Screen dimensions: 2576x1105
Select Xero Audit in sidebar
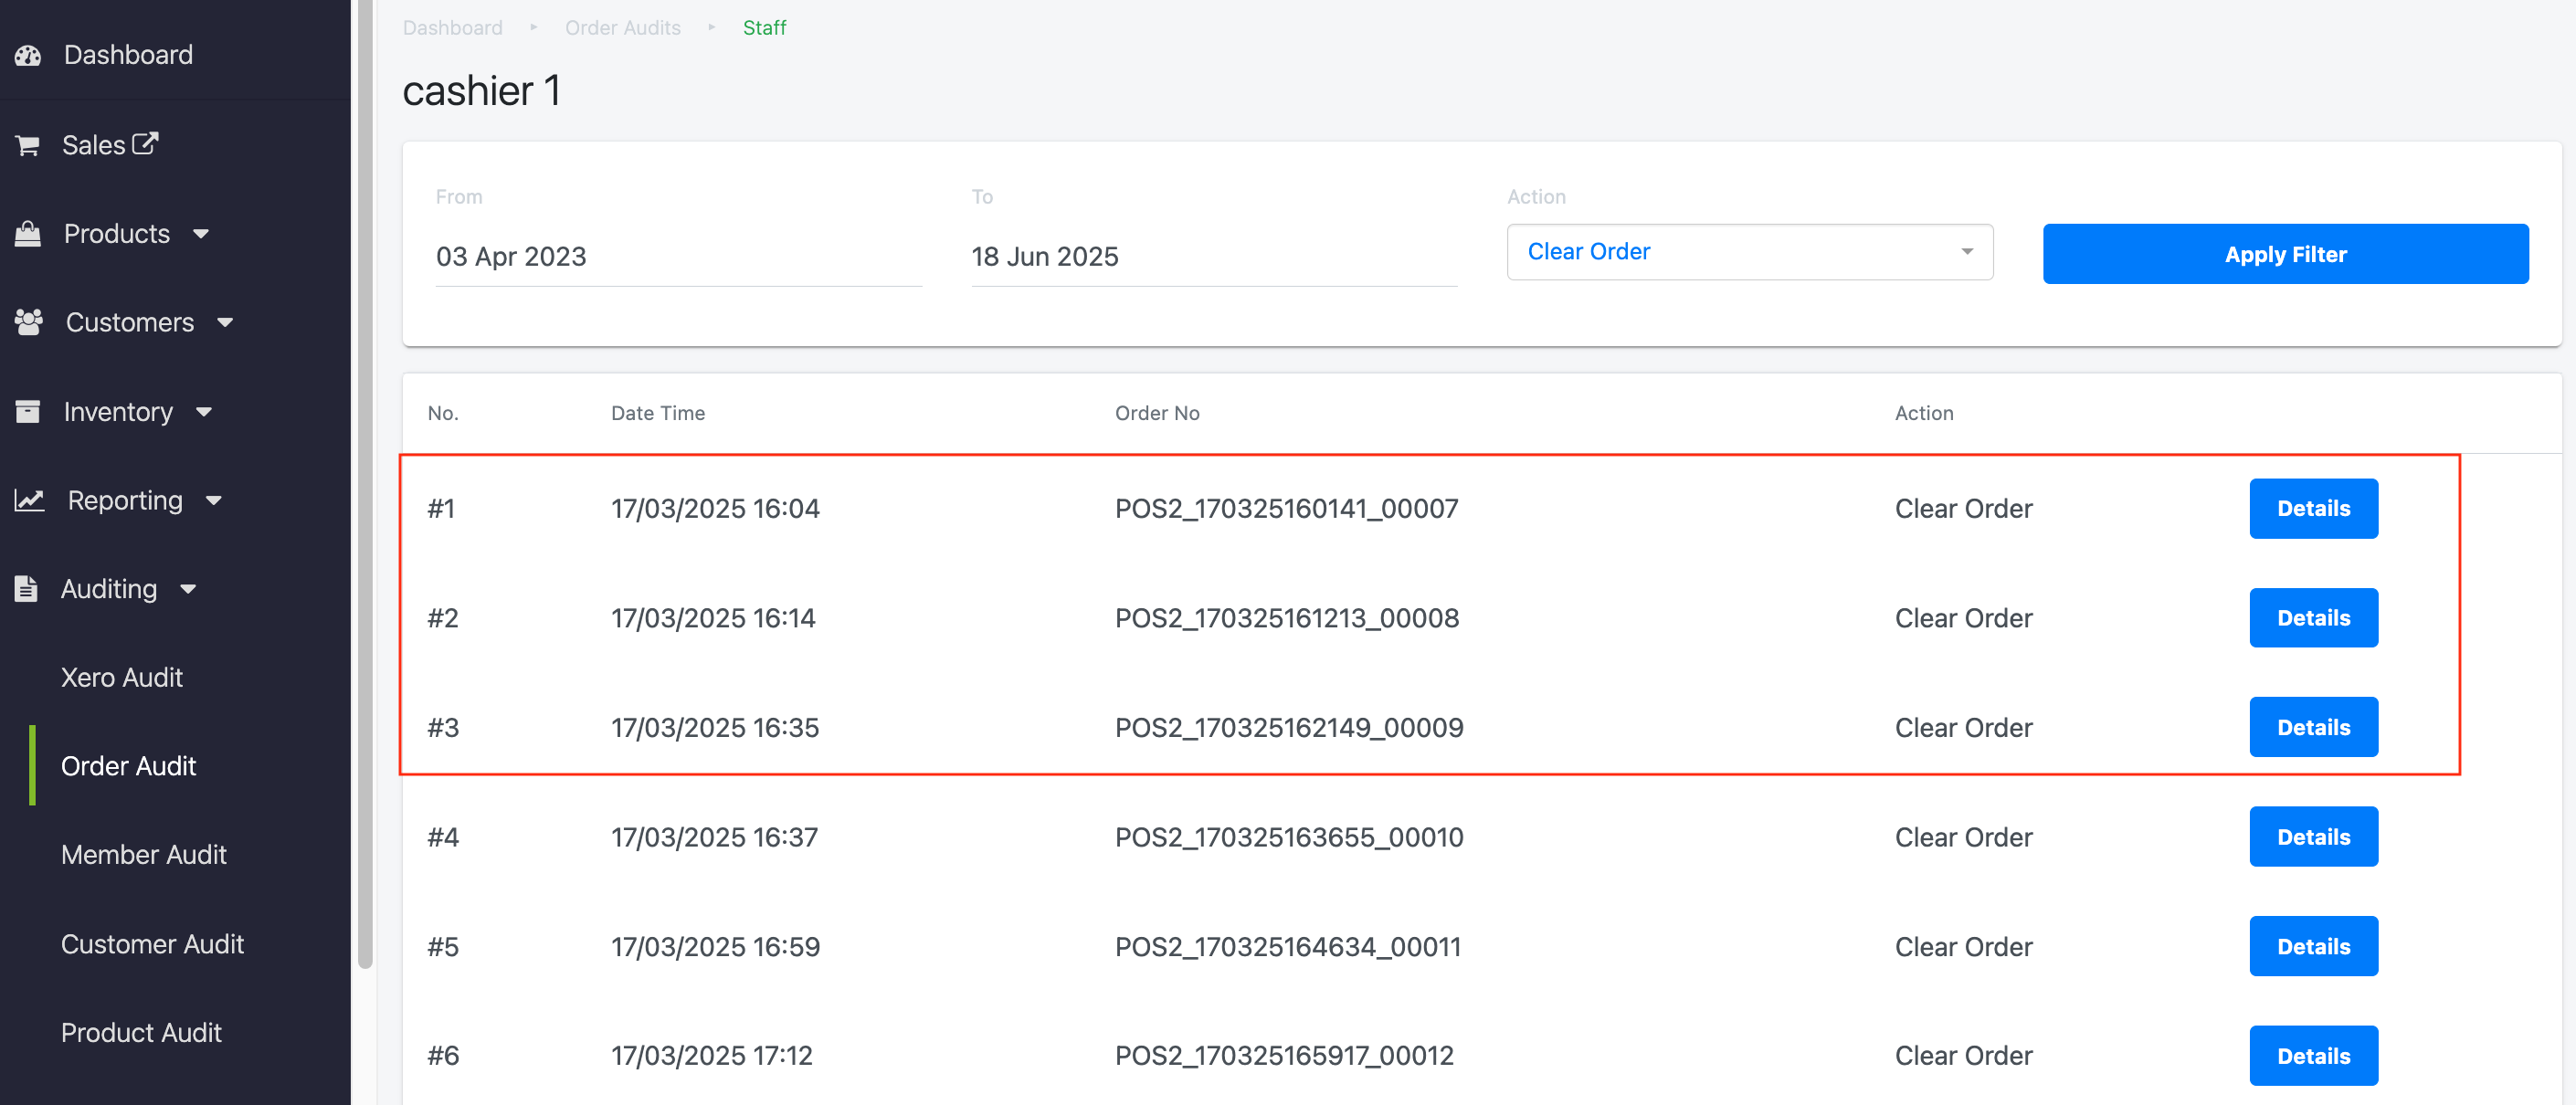tap(122, 677)
